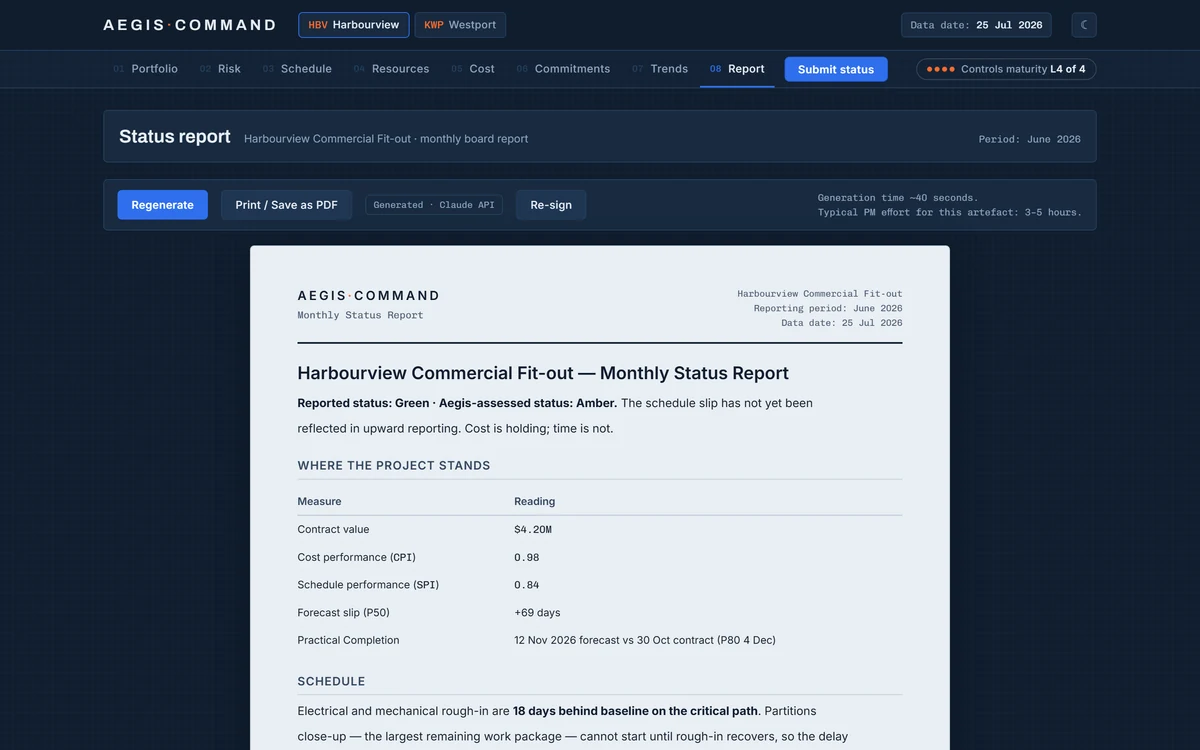1200x750 pixels.
Task: Click the Generated · Claude API tag
Action: (x=434, y=205)
